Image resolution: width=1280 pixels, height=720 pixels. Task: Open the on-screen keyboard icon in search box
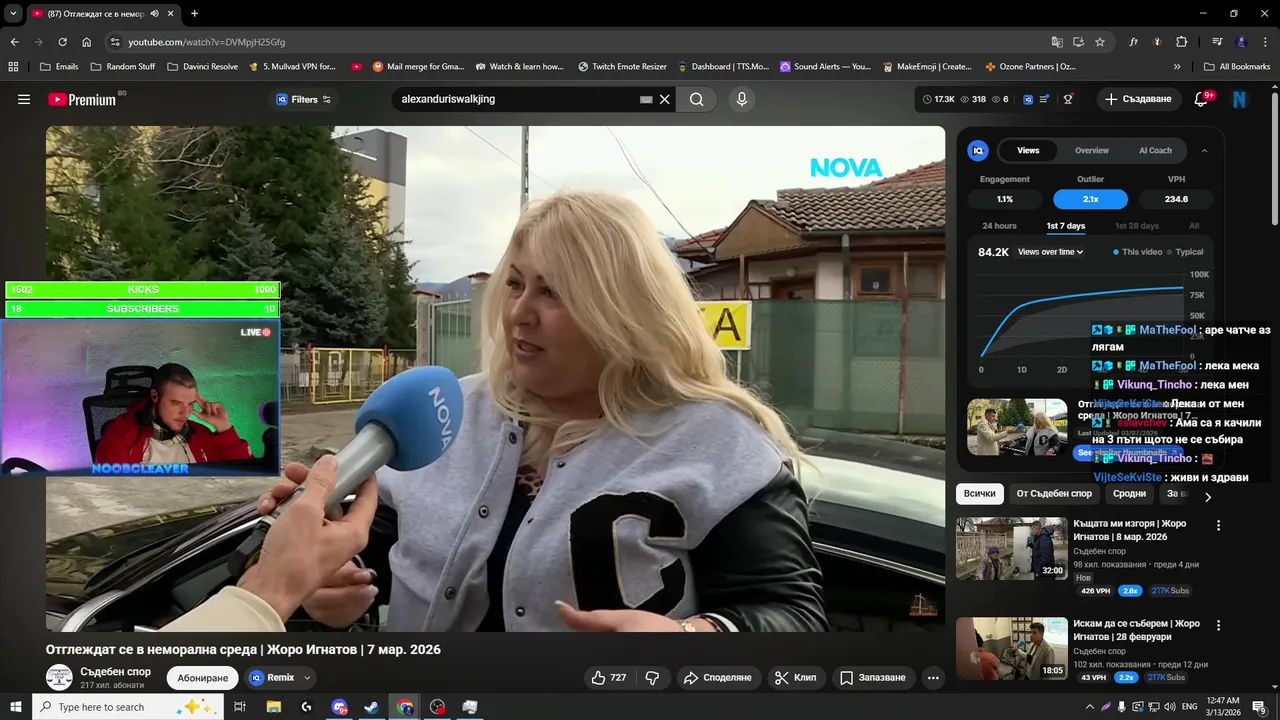[646, 99]
